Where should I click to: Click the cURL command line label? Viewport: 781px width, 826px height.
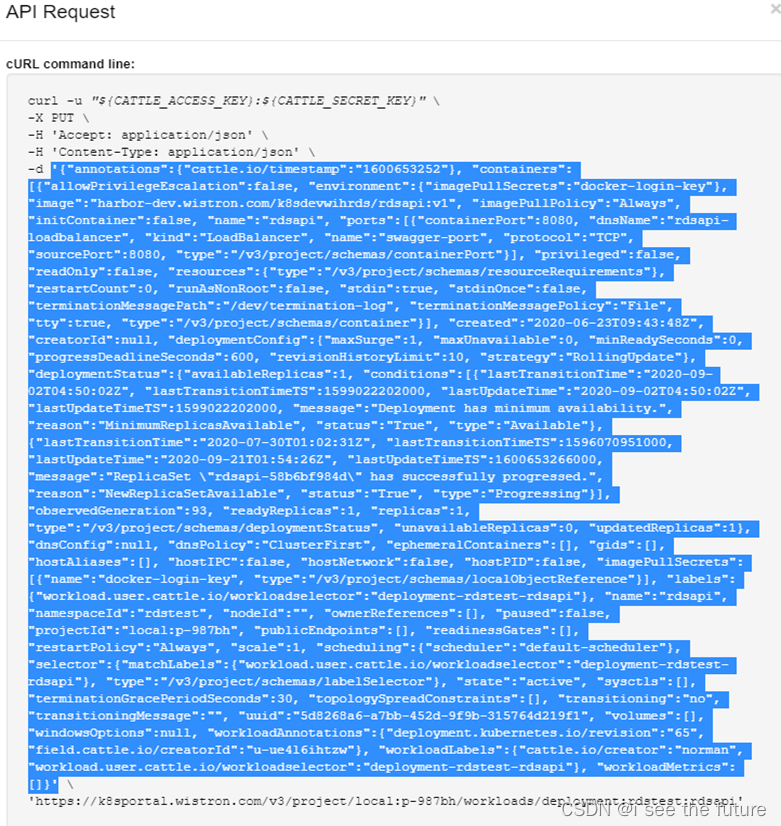point(70,64)
